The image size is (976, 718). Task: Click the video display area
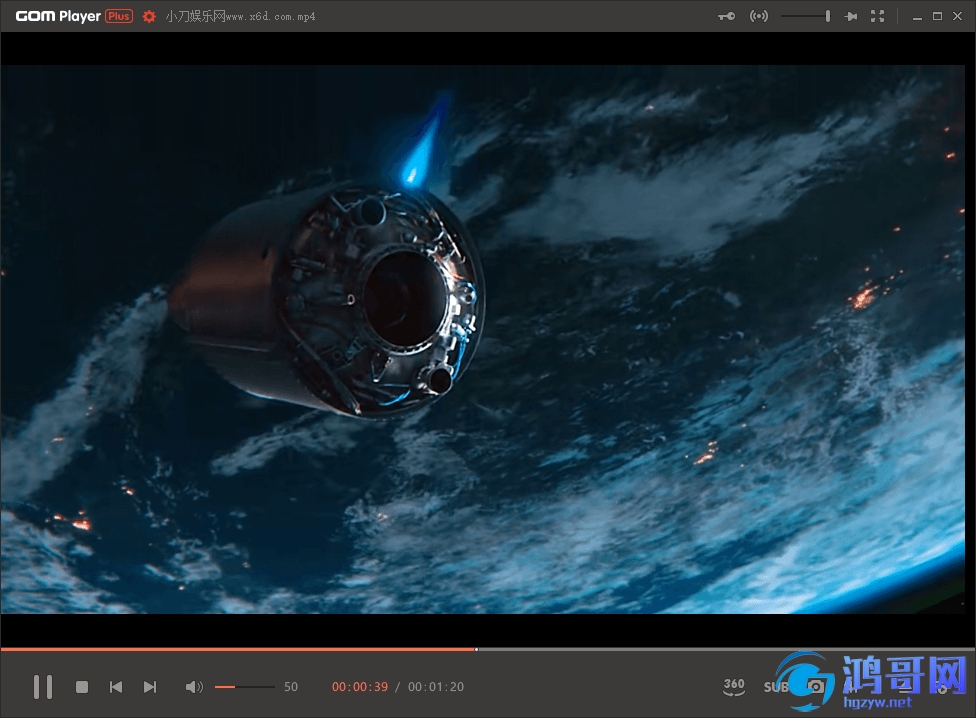coord(488,340)
